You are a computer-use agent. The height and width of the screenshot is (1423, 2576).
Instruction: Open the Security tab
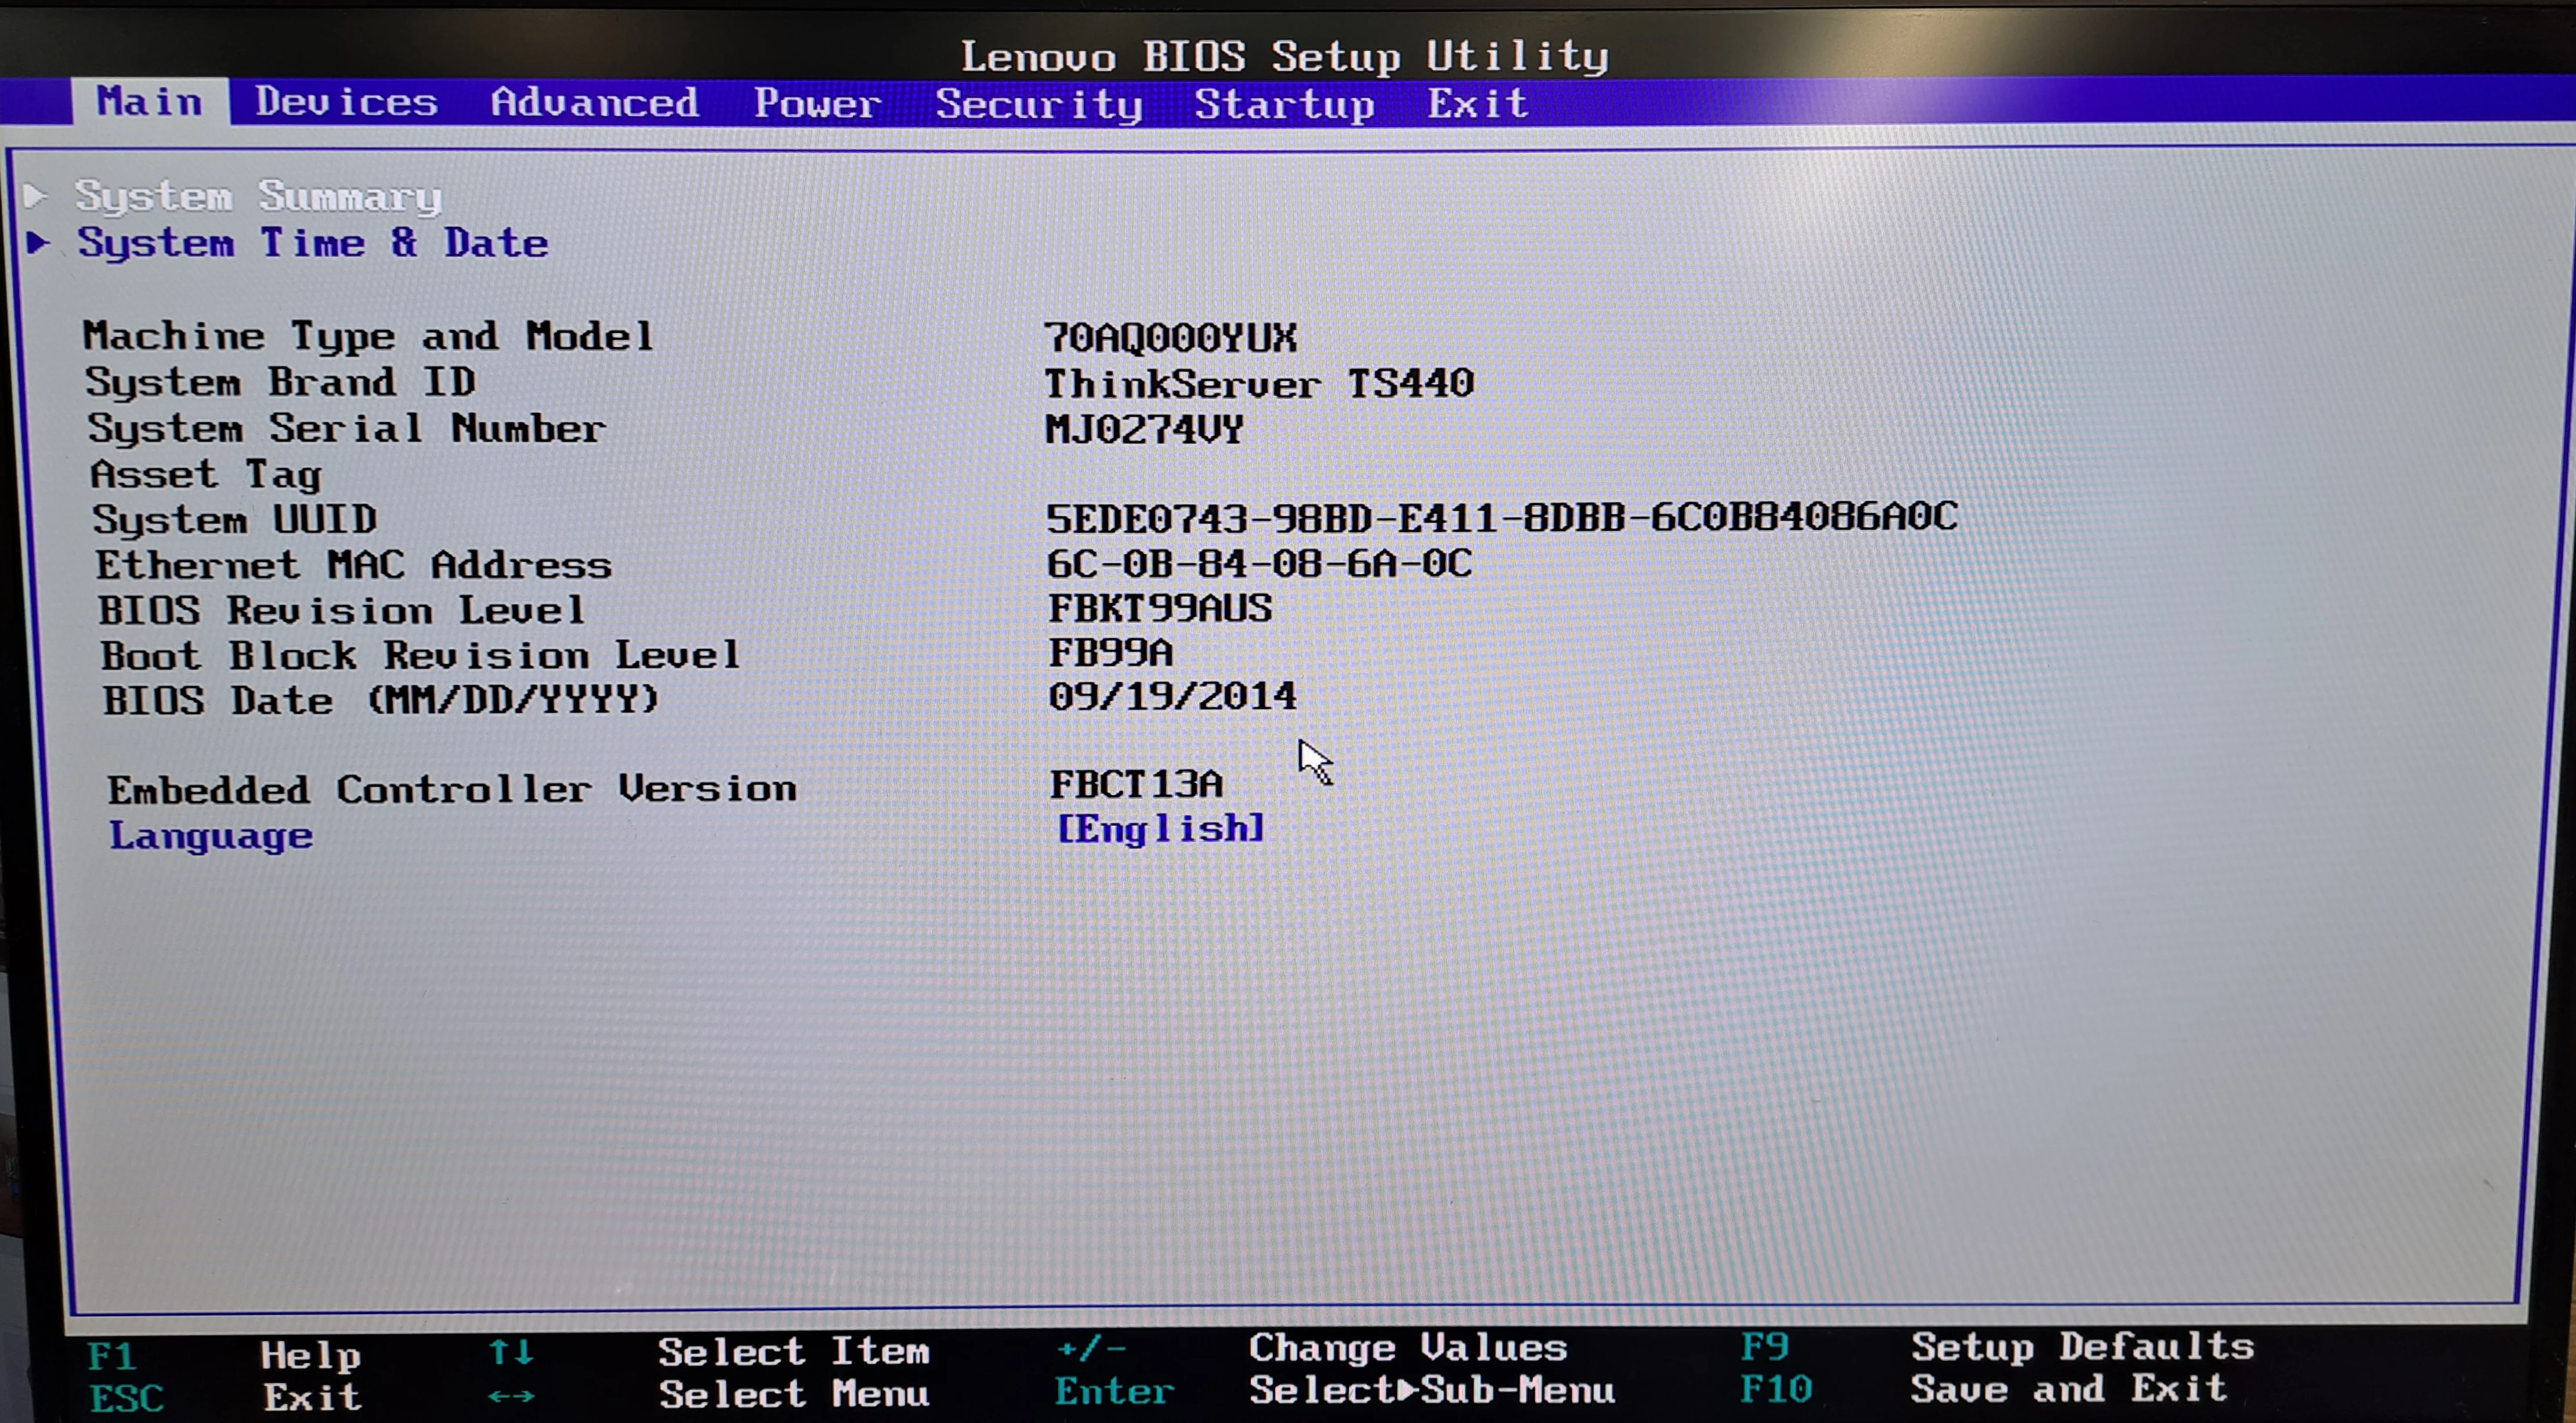coord(1039,105)
